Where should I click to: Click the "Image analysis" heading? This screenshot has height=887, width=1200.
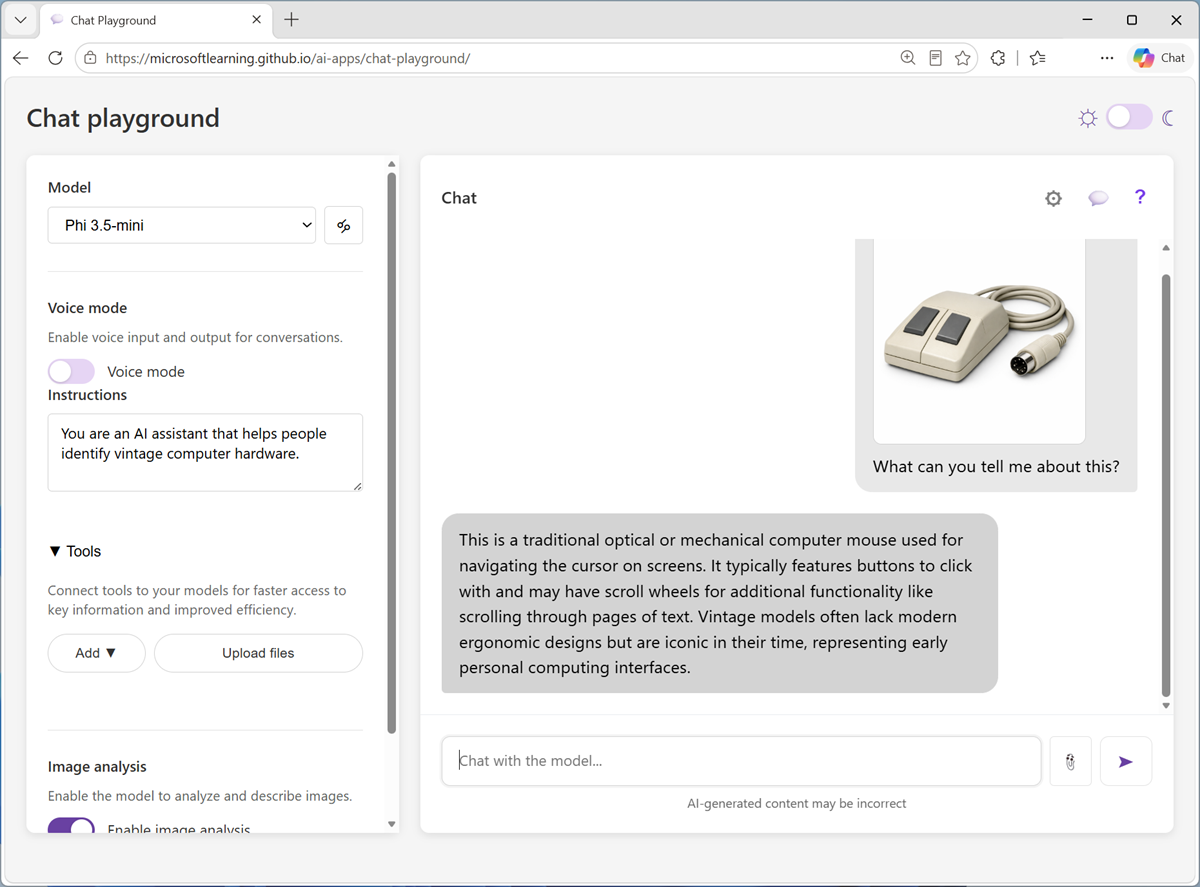[97, 767]
